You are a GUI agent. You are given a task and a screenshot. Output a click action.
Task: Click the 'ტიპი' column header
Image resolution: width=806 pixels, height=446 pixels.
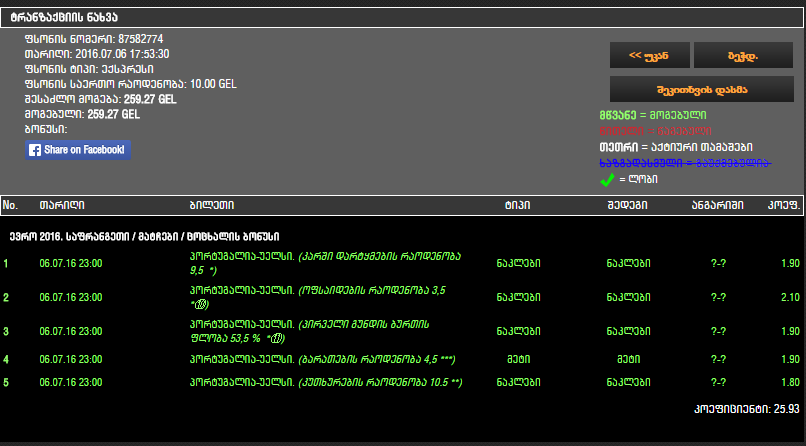coord(517,206)
